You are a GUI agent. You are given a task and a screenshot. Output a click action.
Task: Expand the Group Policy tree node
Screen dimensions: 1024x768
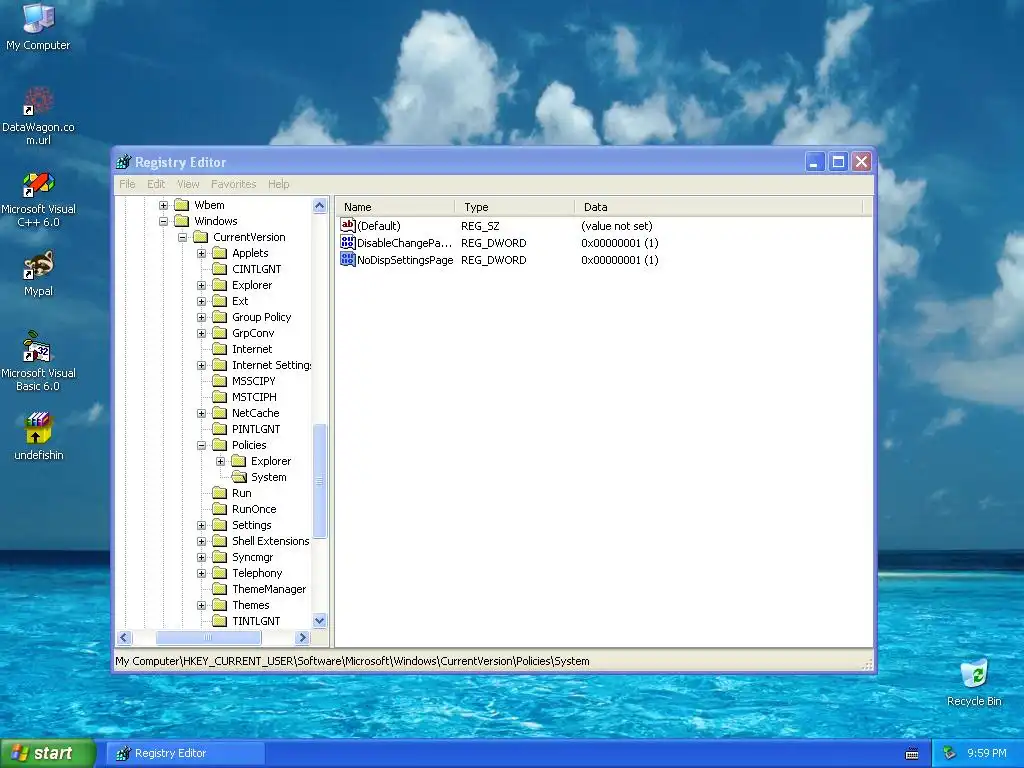click(x=201, y=317)
